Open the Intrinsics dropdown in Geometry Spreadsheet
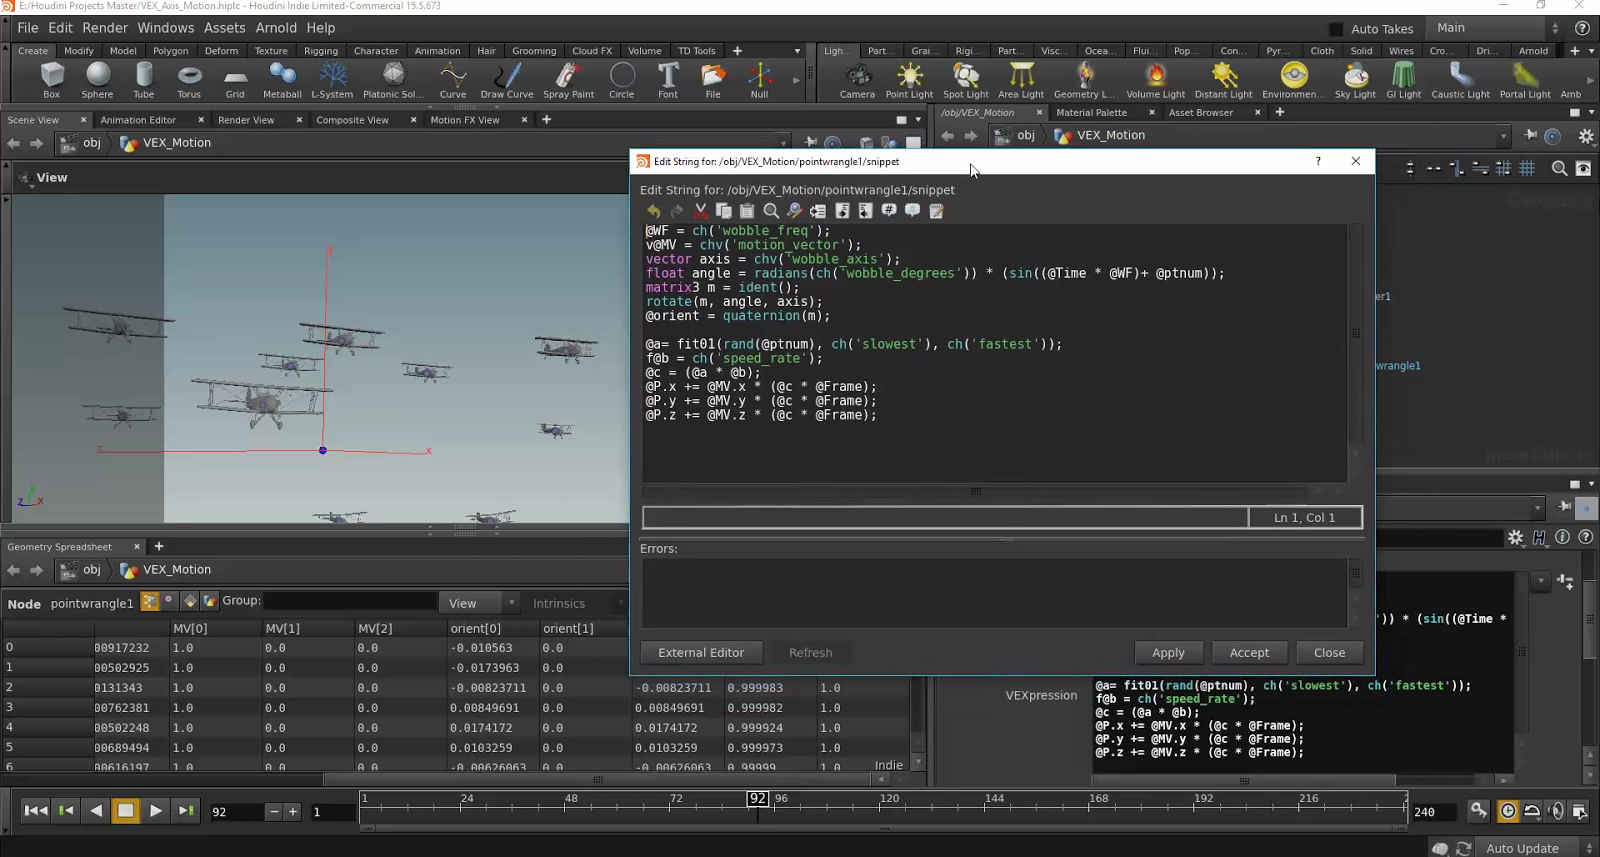The height and width of the screenshot is (857, 1600). (x=575, y=603)
